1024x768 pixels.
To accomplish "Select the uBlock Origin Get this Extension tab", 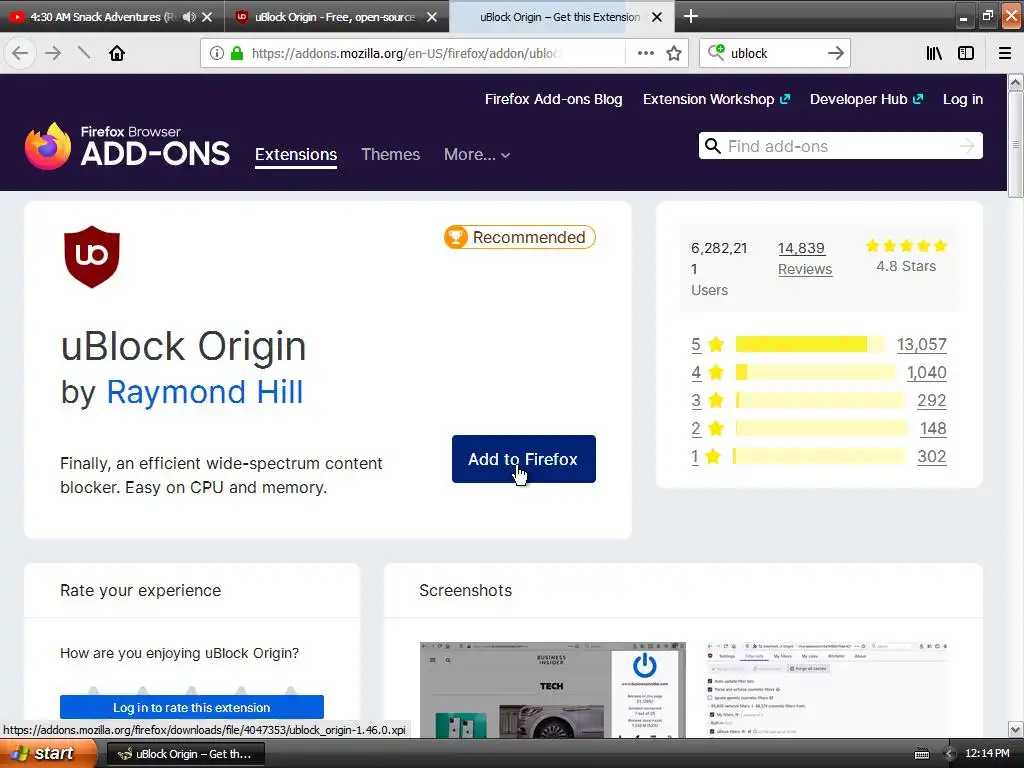I will (x=559, y=17).
